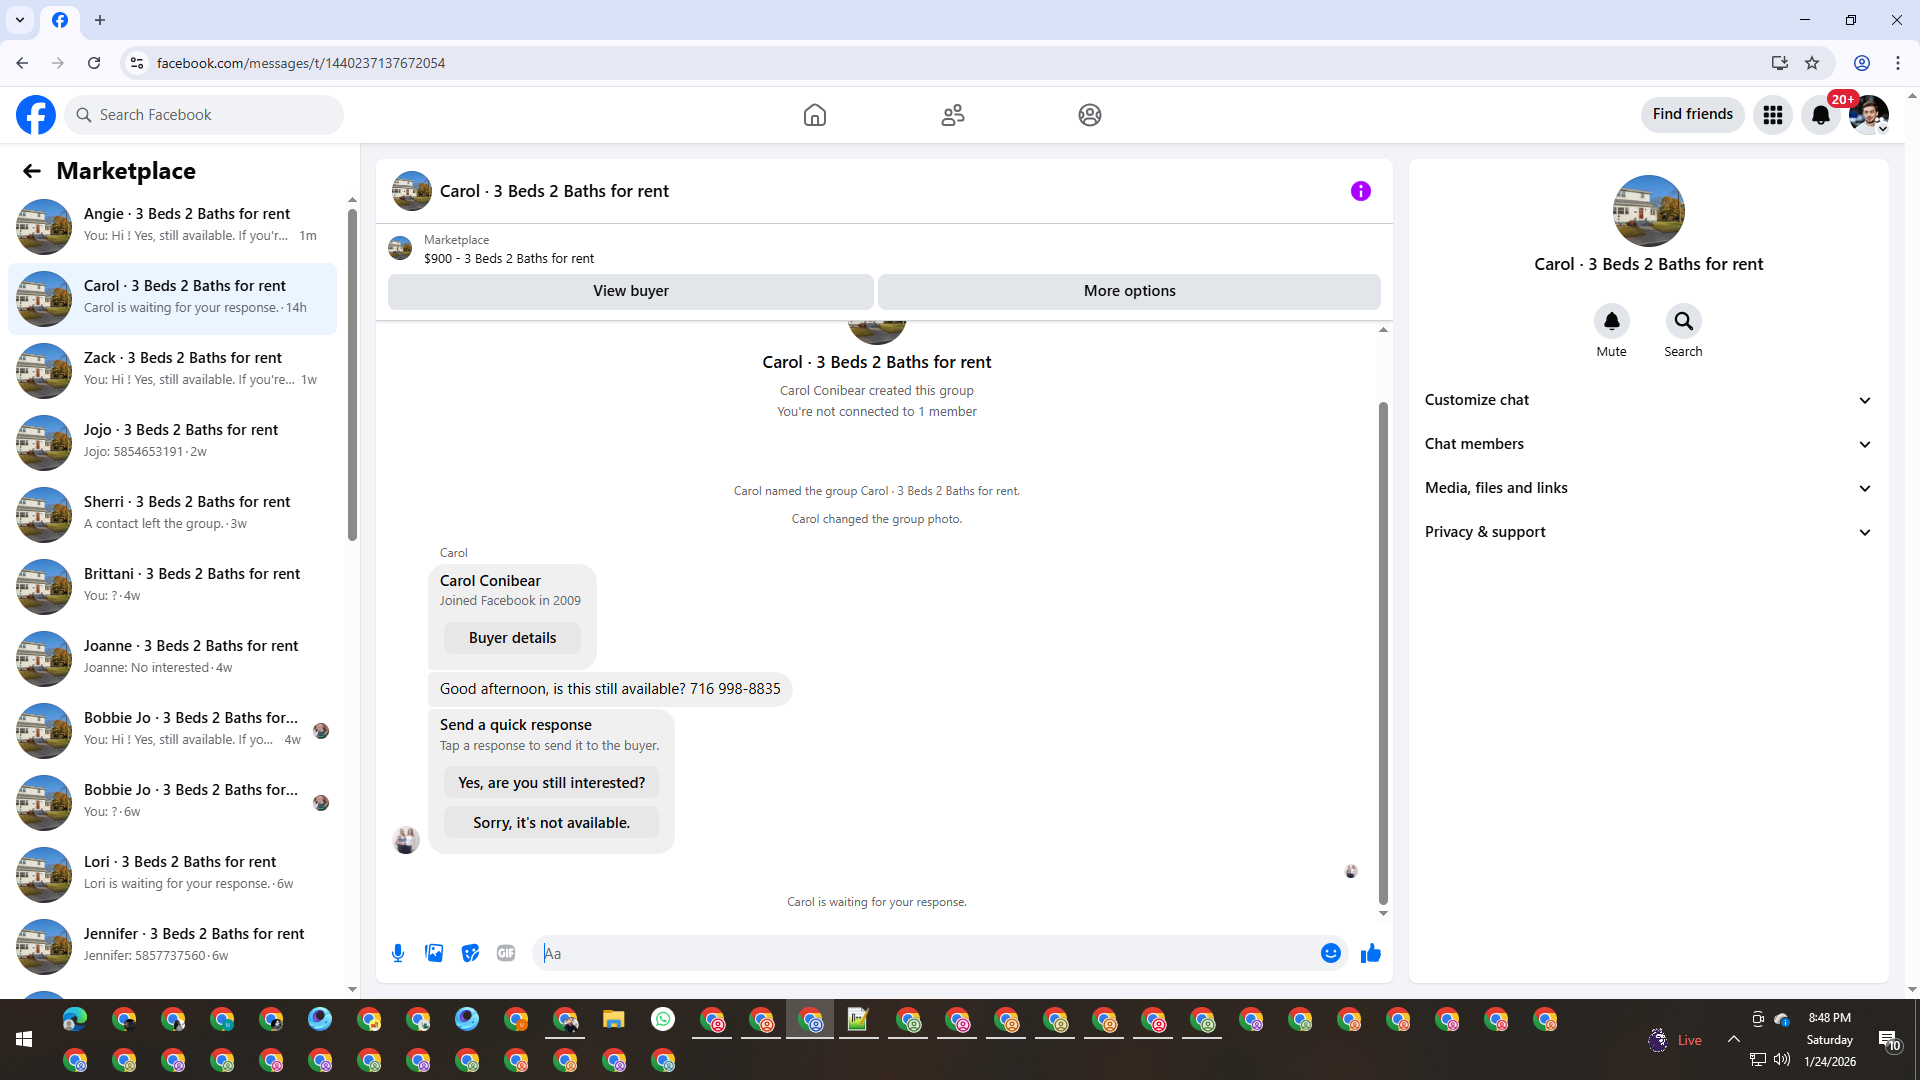Open Zack's 3 Beds 2 Baths conversation
Screen dimensions: 1920x1080
pyautogui.click(x=172, y=370)
